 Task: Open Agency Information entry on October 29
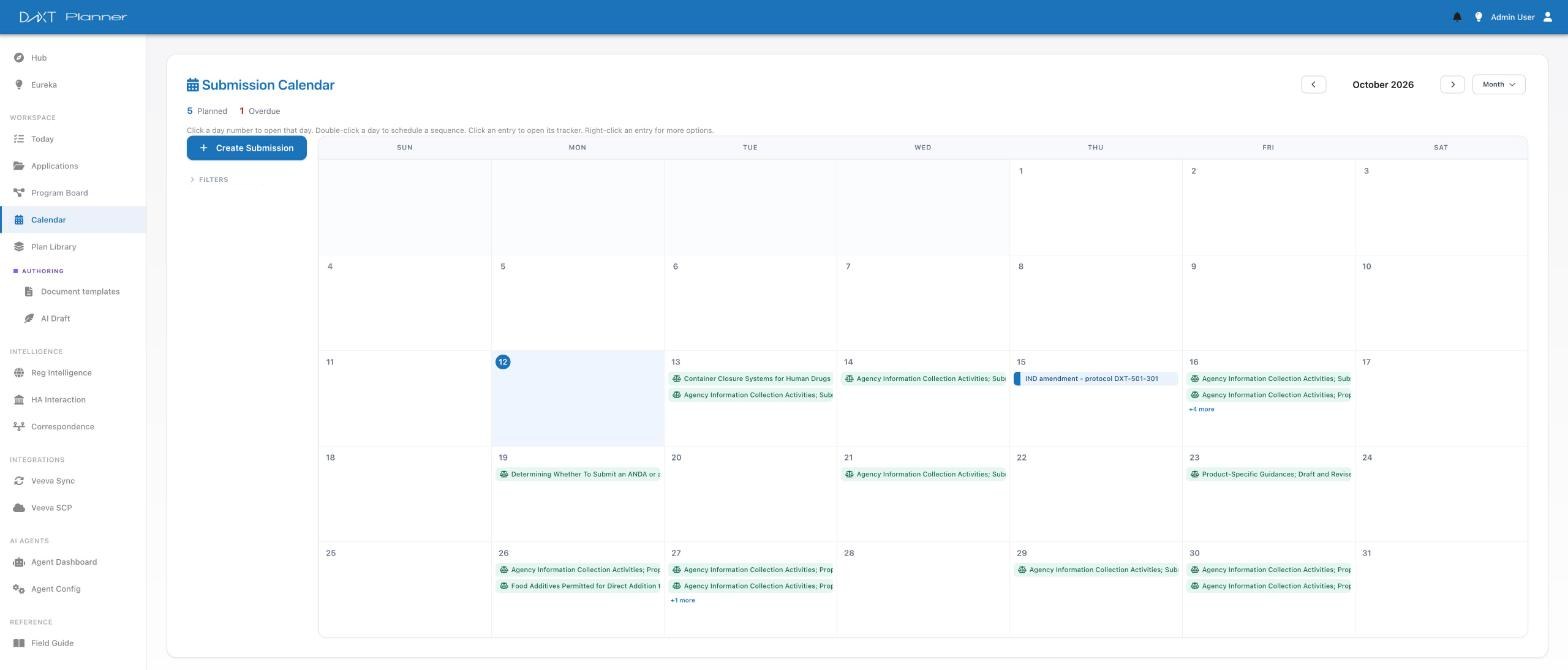click(x=1095, y=570)
